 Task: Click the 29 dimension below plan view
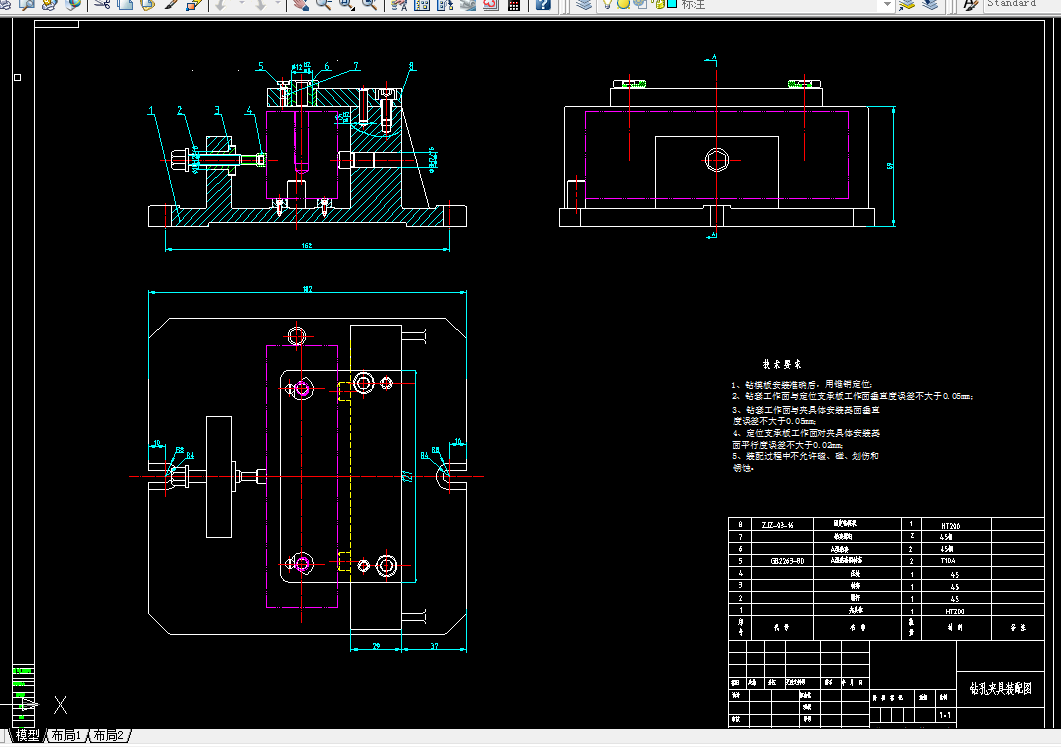click(x=376, y=646)
